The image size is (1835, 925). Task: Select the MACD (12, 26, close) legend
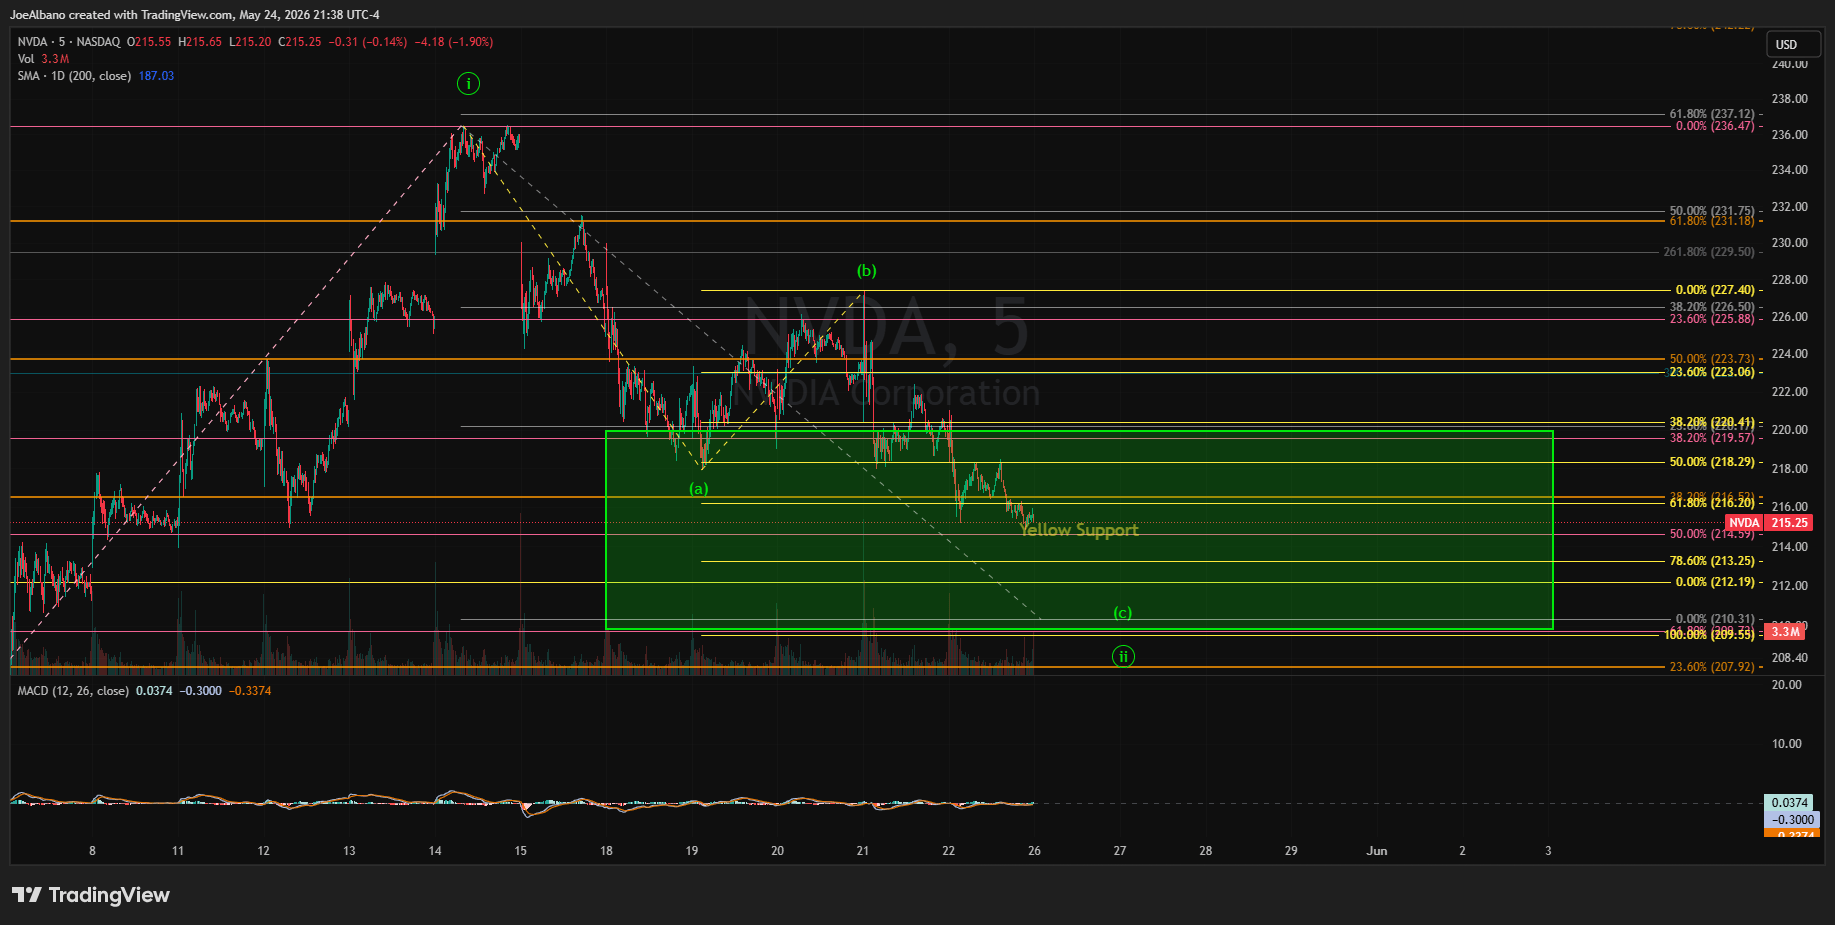[73, 691]
